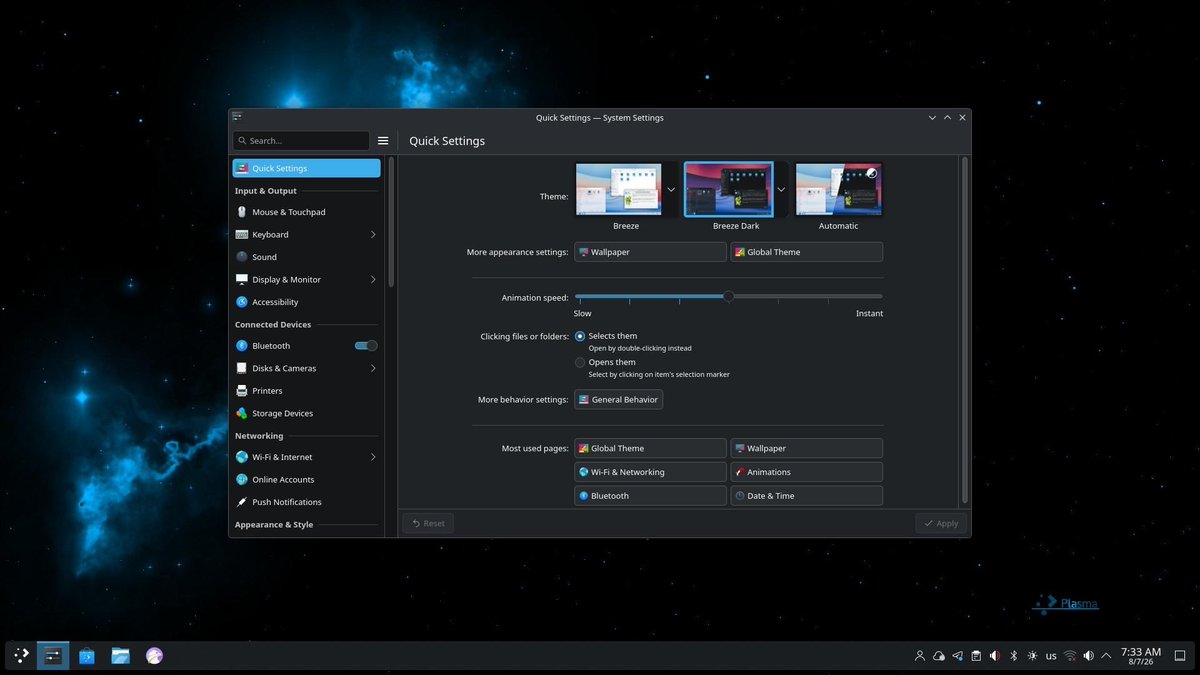Viewport: 1200px width, 675px height.
Task: Select Quick Settings in the sidebar
Action: (x=306, y=168)
